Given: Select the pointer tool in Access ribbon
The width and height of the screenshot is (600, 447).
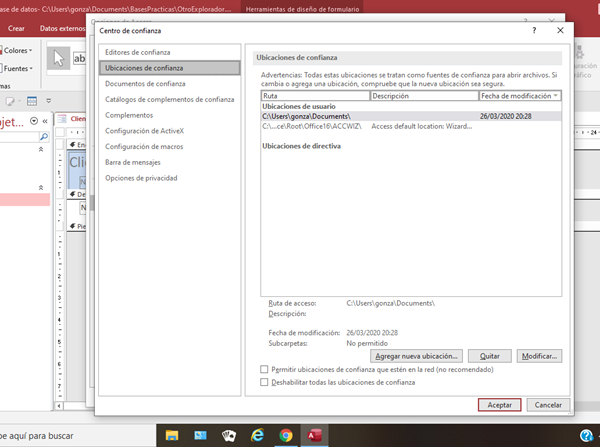Looking at the screenshot, I should click(x=59, y=58).
